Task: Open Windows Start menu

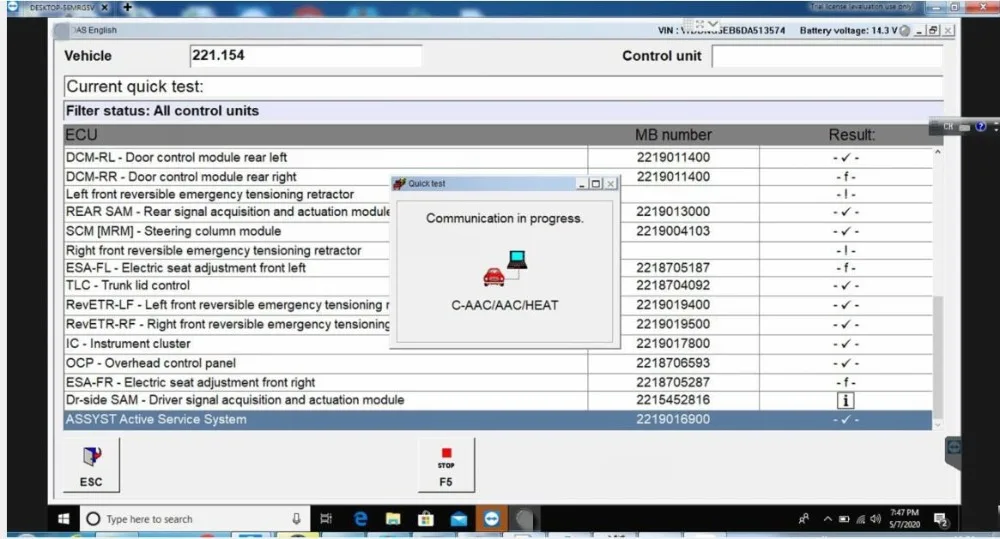Action: 63,519
